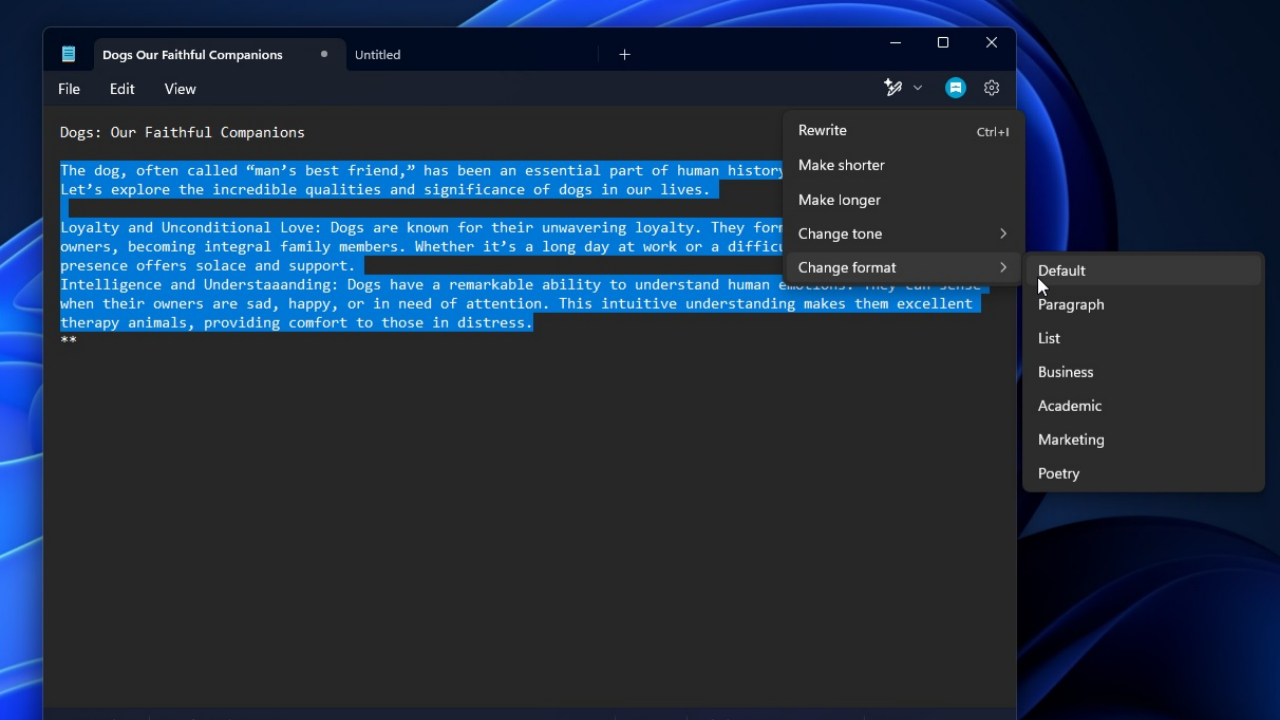Open the AI Rewrite pen icon
Screen dimensions: 1280x720
click(x=893, y=88)
